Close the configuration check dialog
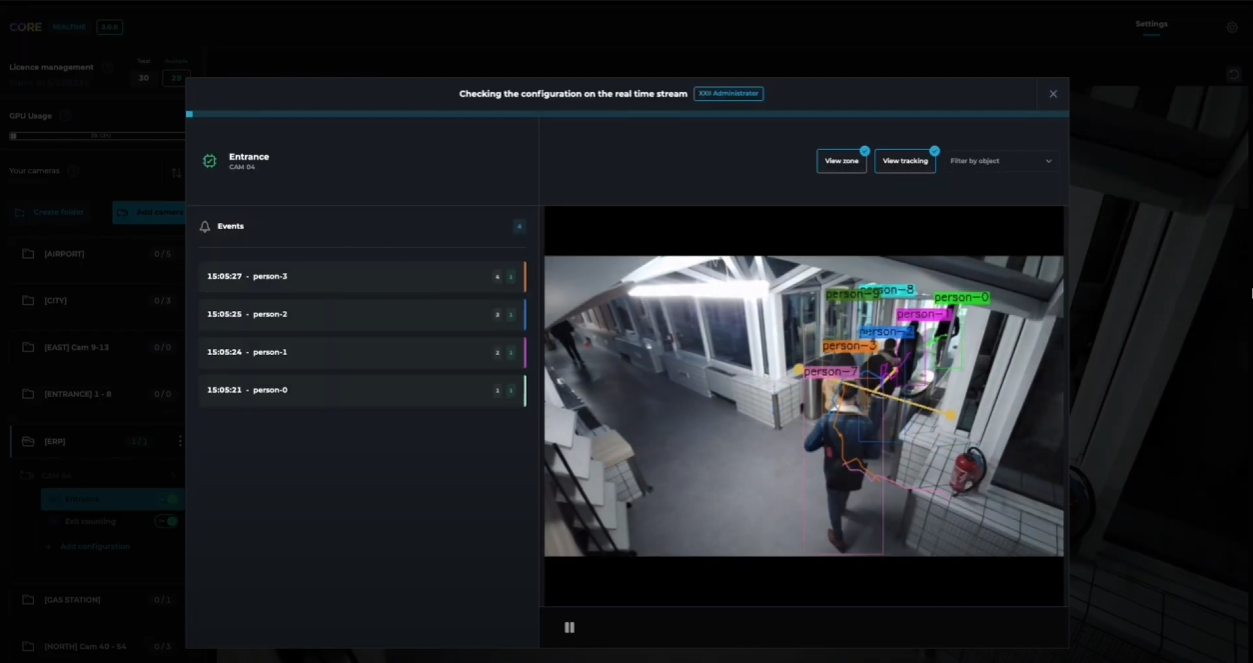The height and width of the screenshot is (663, 1253). click(1053, 94)
